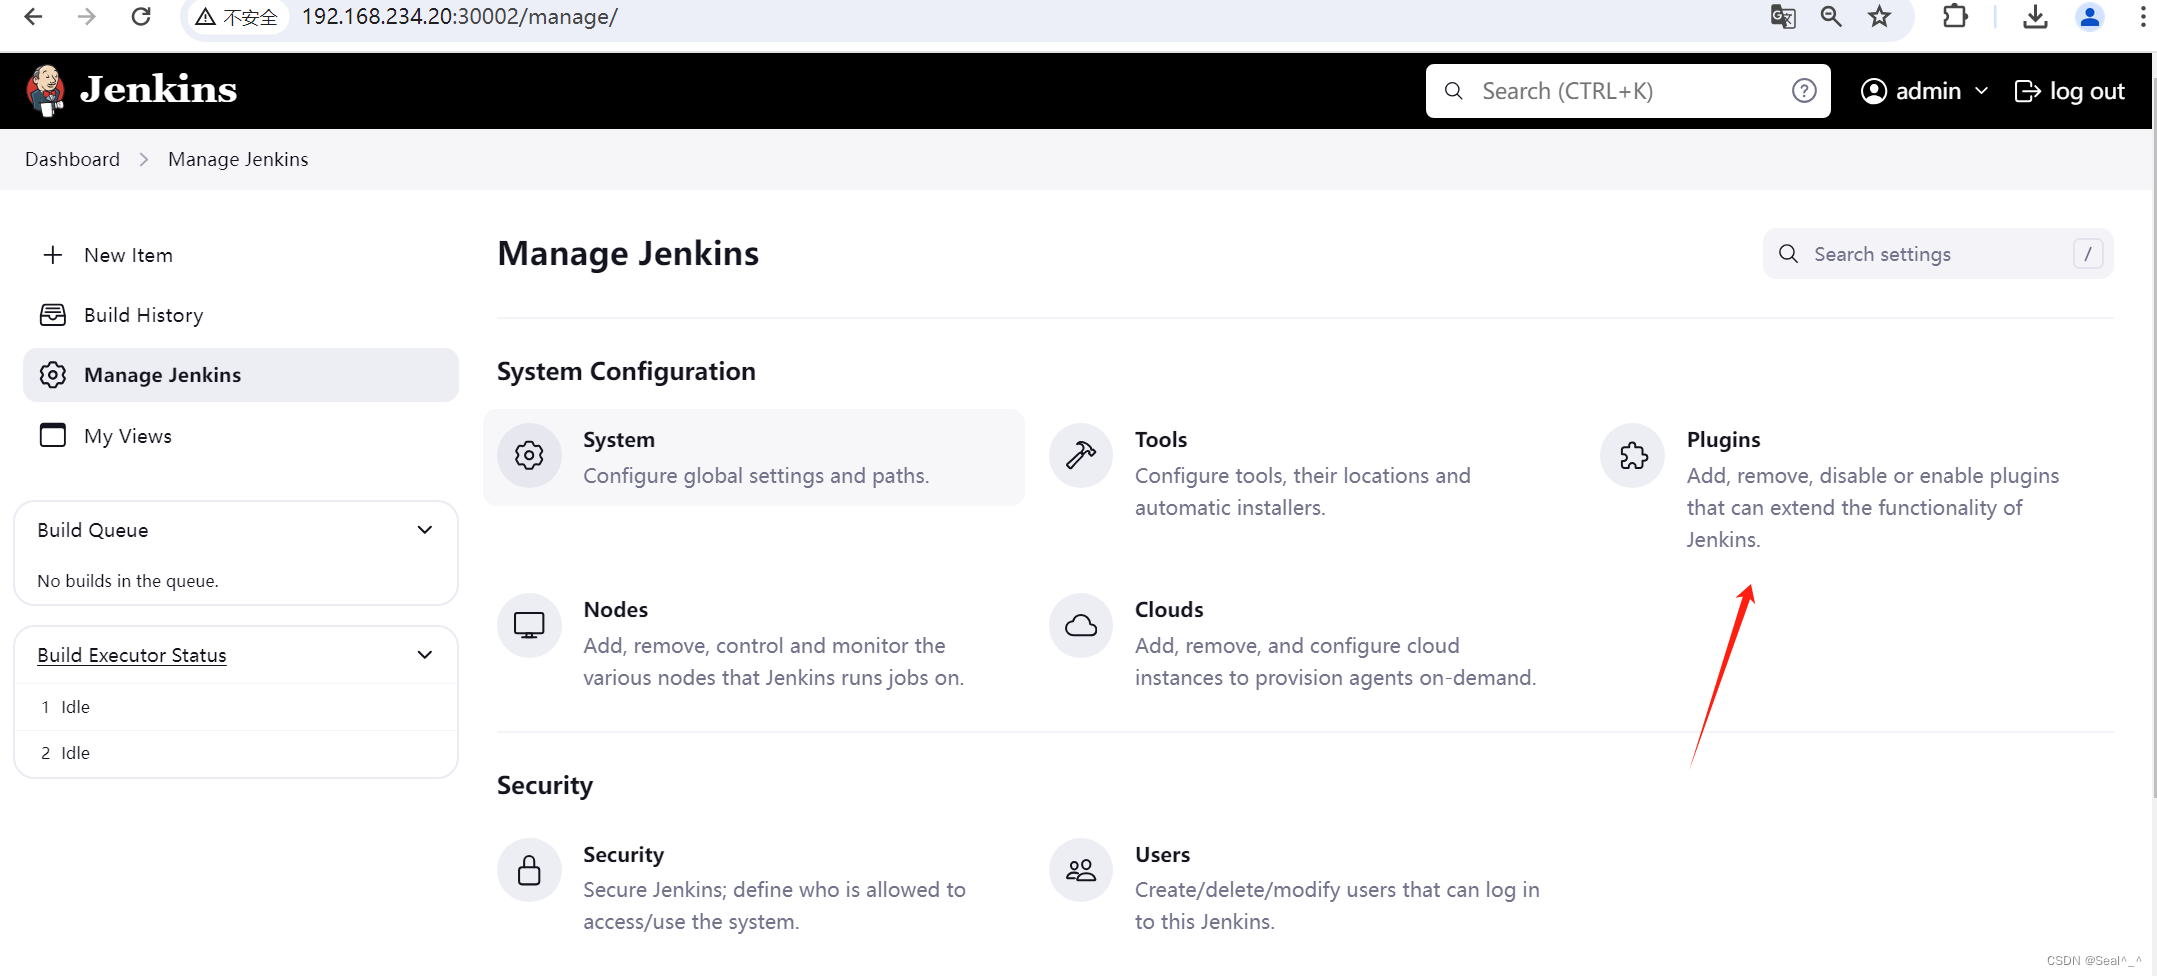Go back with the browser back arrow
2157x976 pixels.
[x=33, y=17]
